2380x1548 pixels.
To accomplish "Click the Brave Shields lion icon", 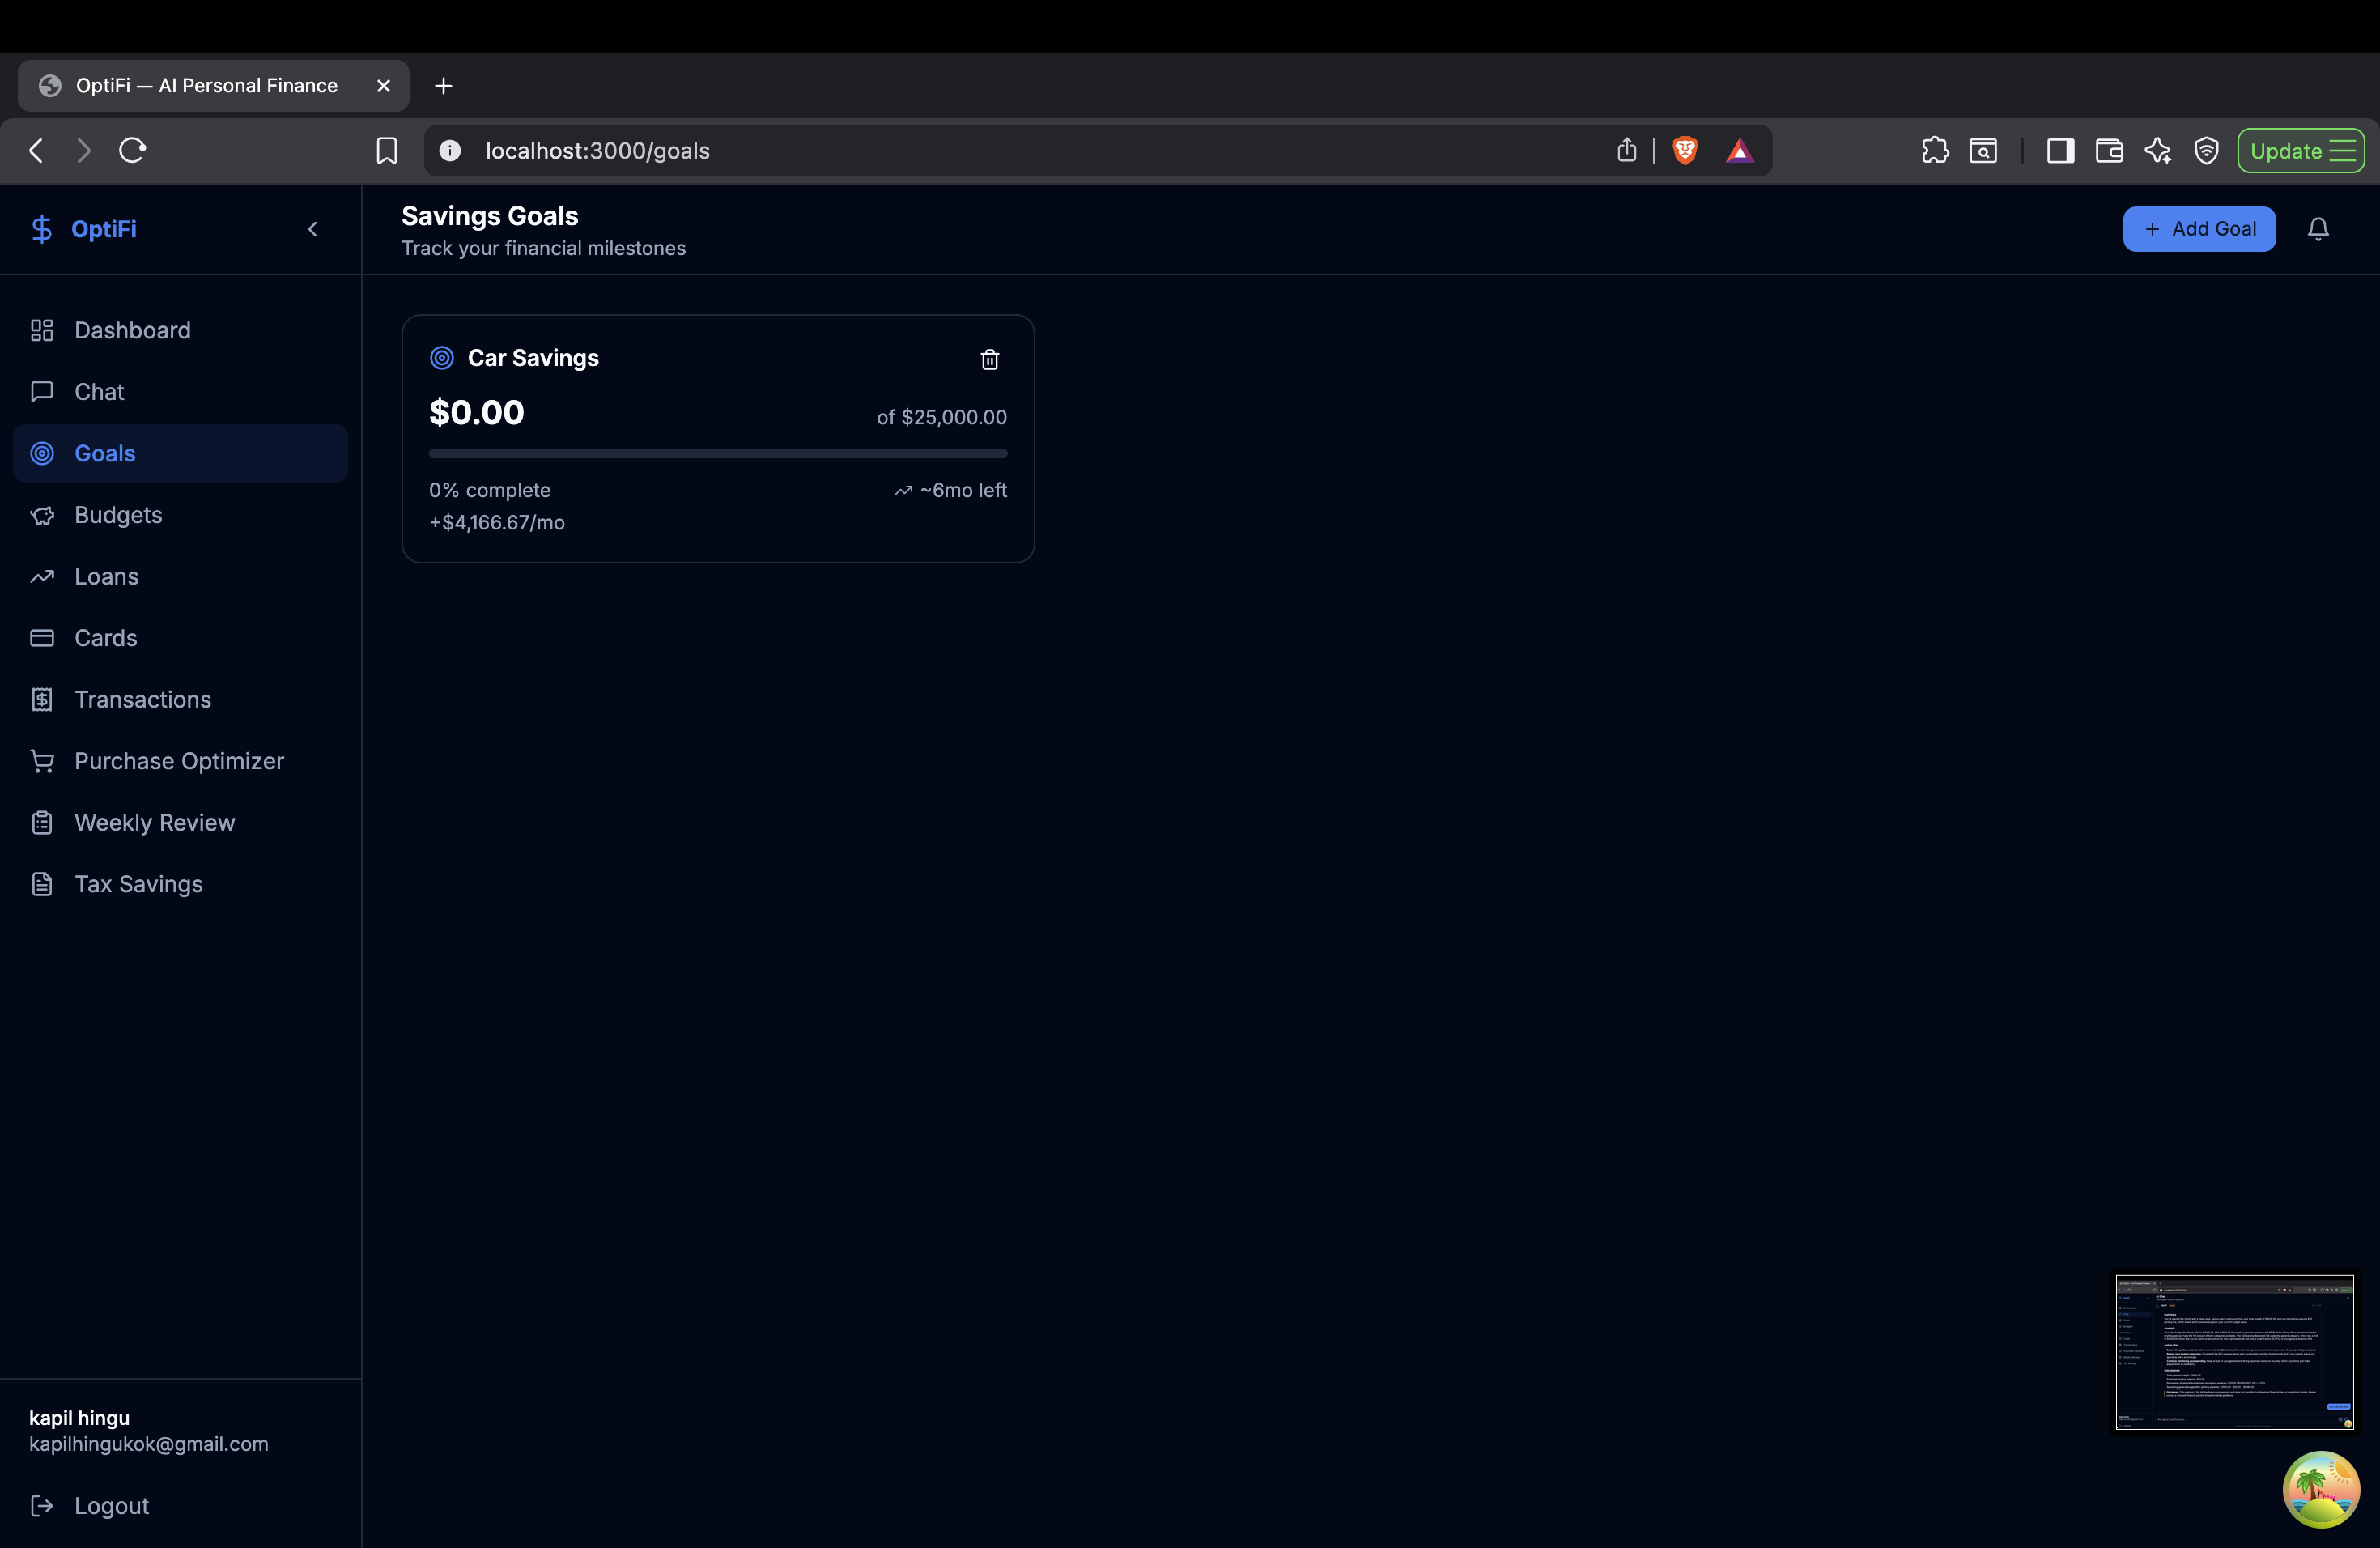I will [1684, 150].
